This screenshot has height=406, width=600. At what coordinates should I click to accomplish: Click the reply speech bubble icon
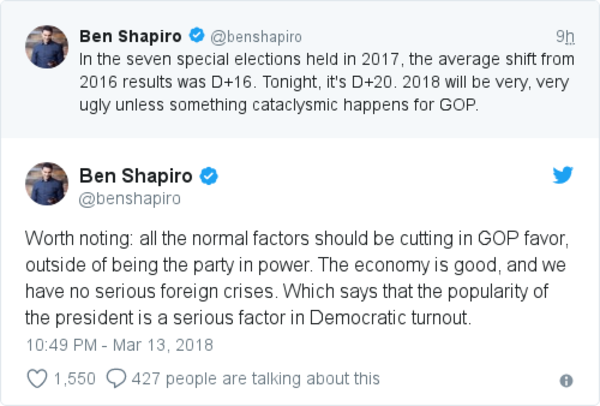pyautogui.click(x=116, y=378)
